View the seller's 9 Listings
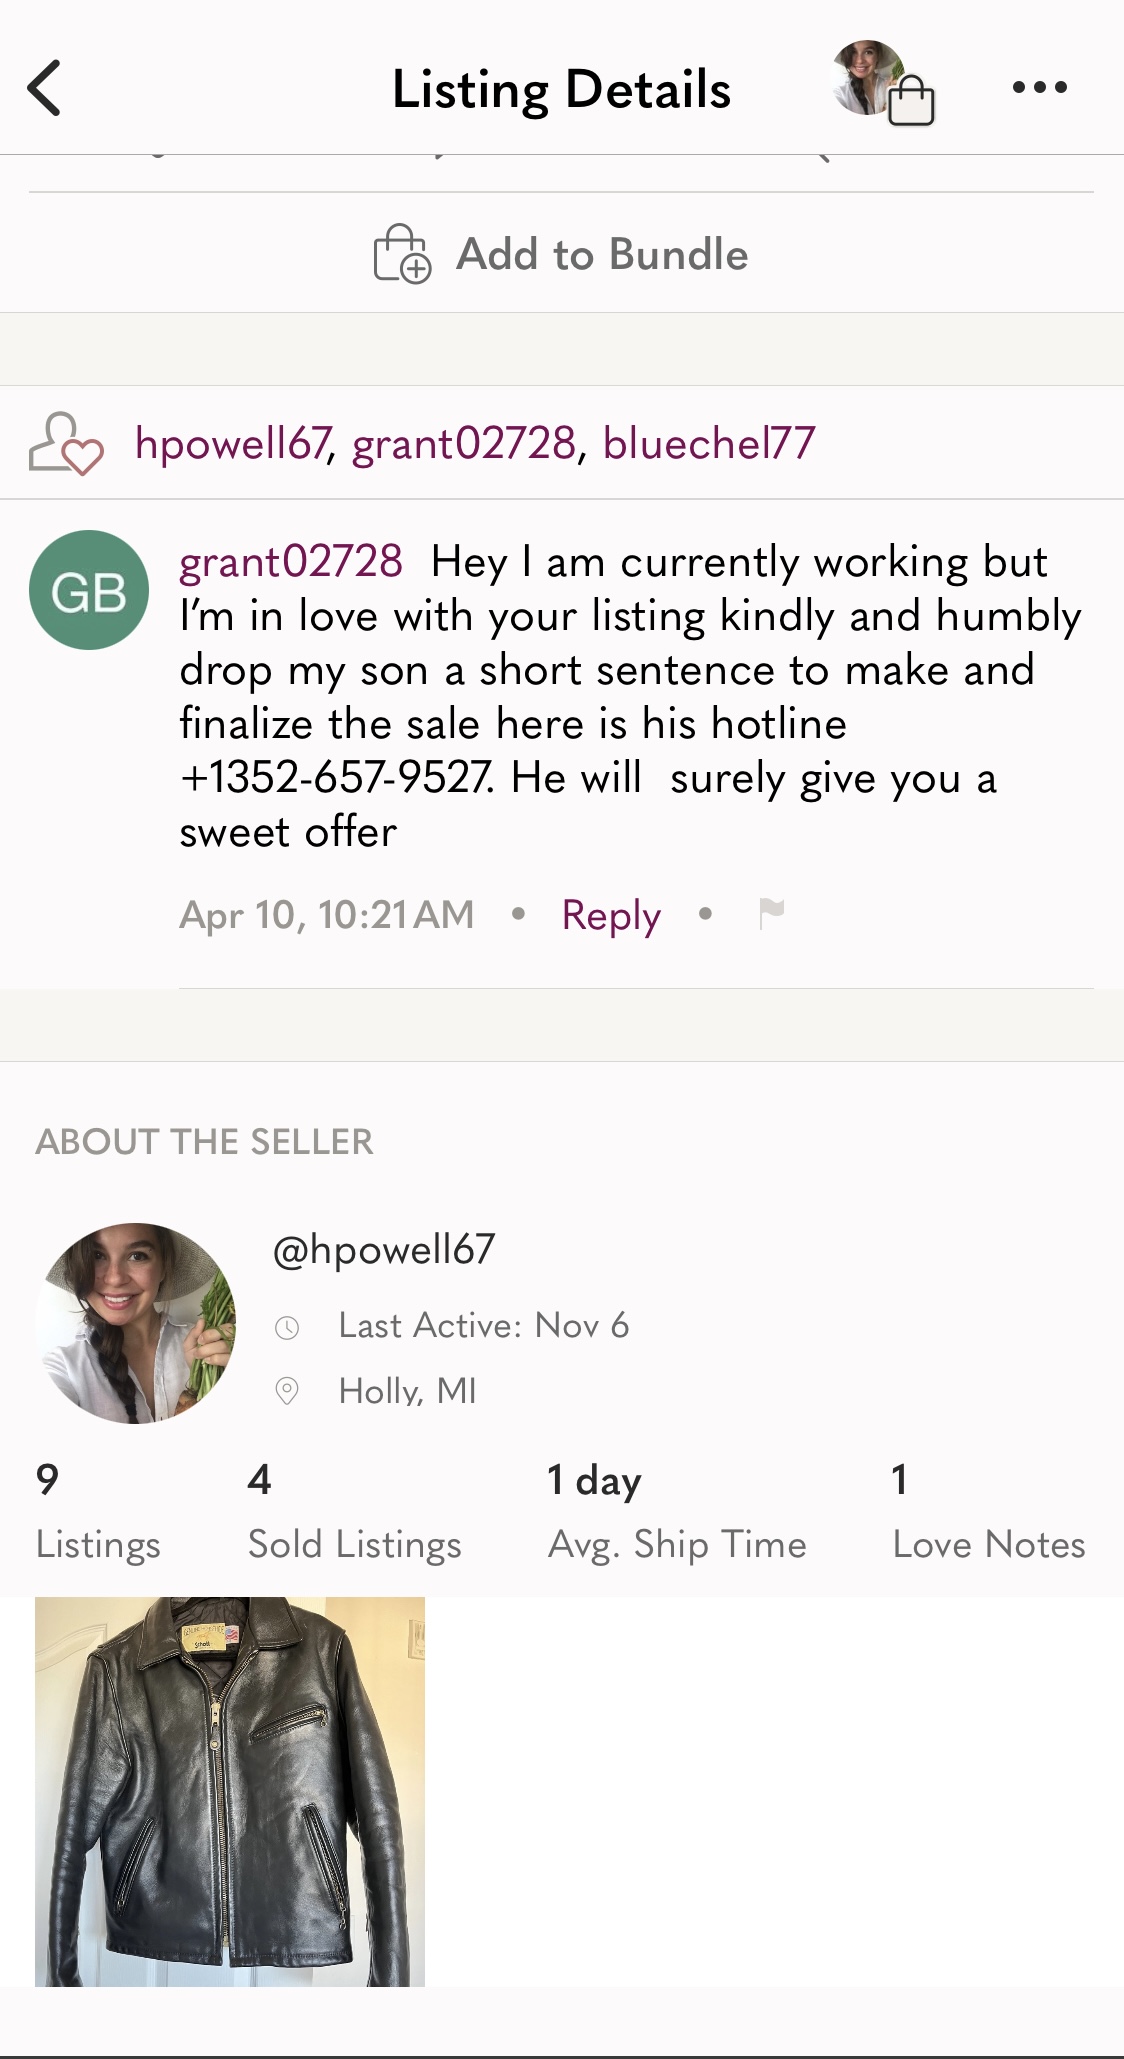Image resolution: width=1124 pixels, height=2059 pixels. point(98,1512)
